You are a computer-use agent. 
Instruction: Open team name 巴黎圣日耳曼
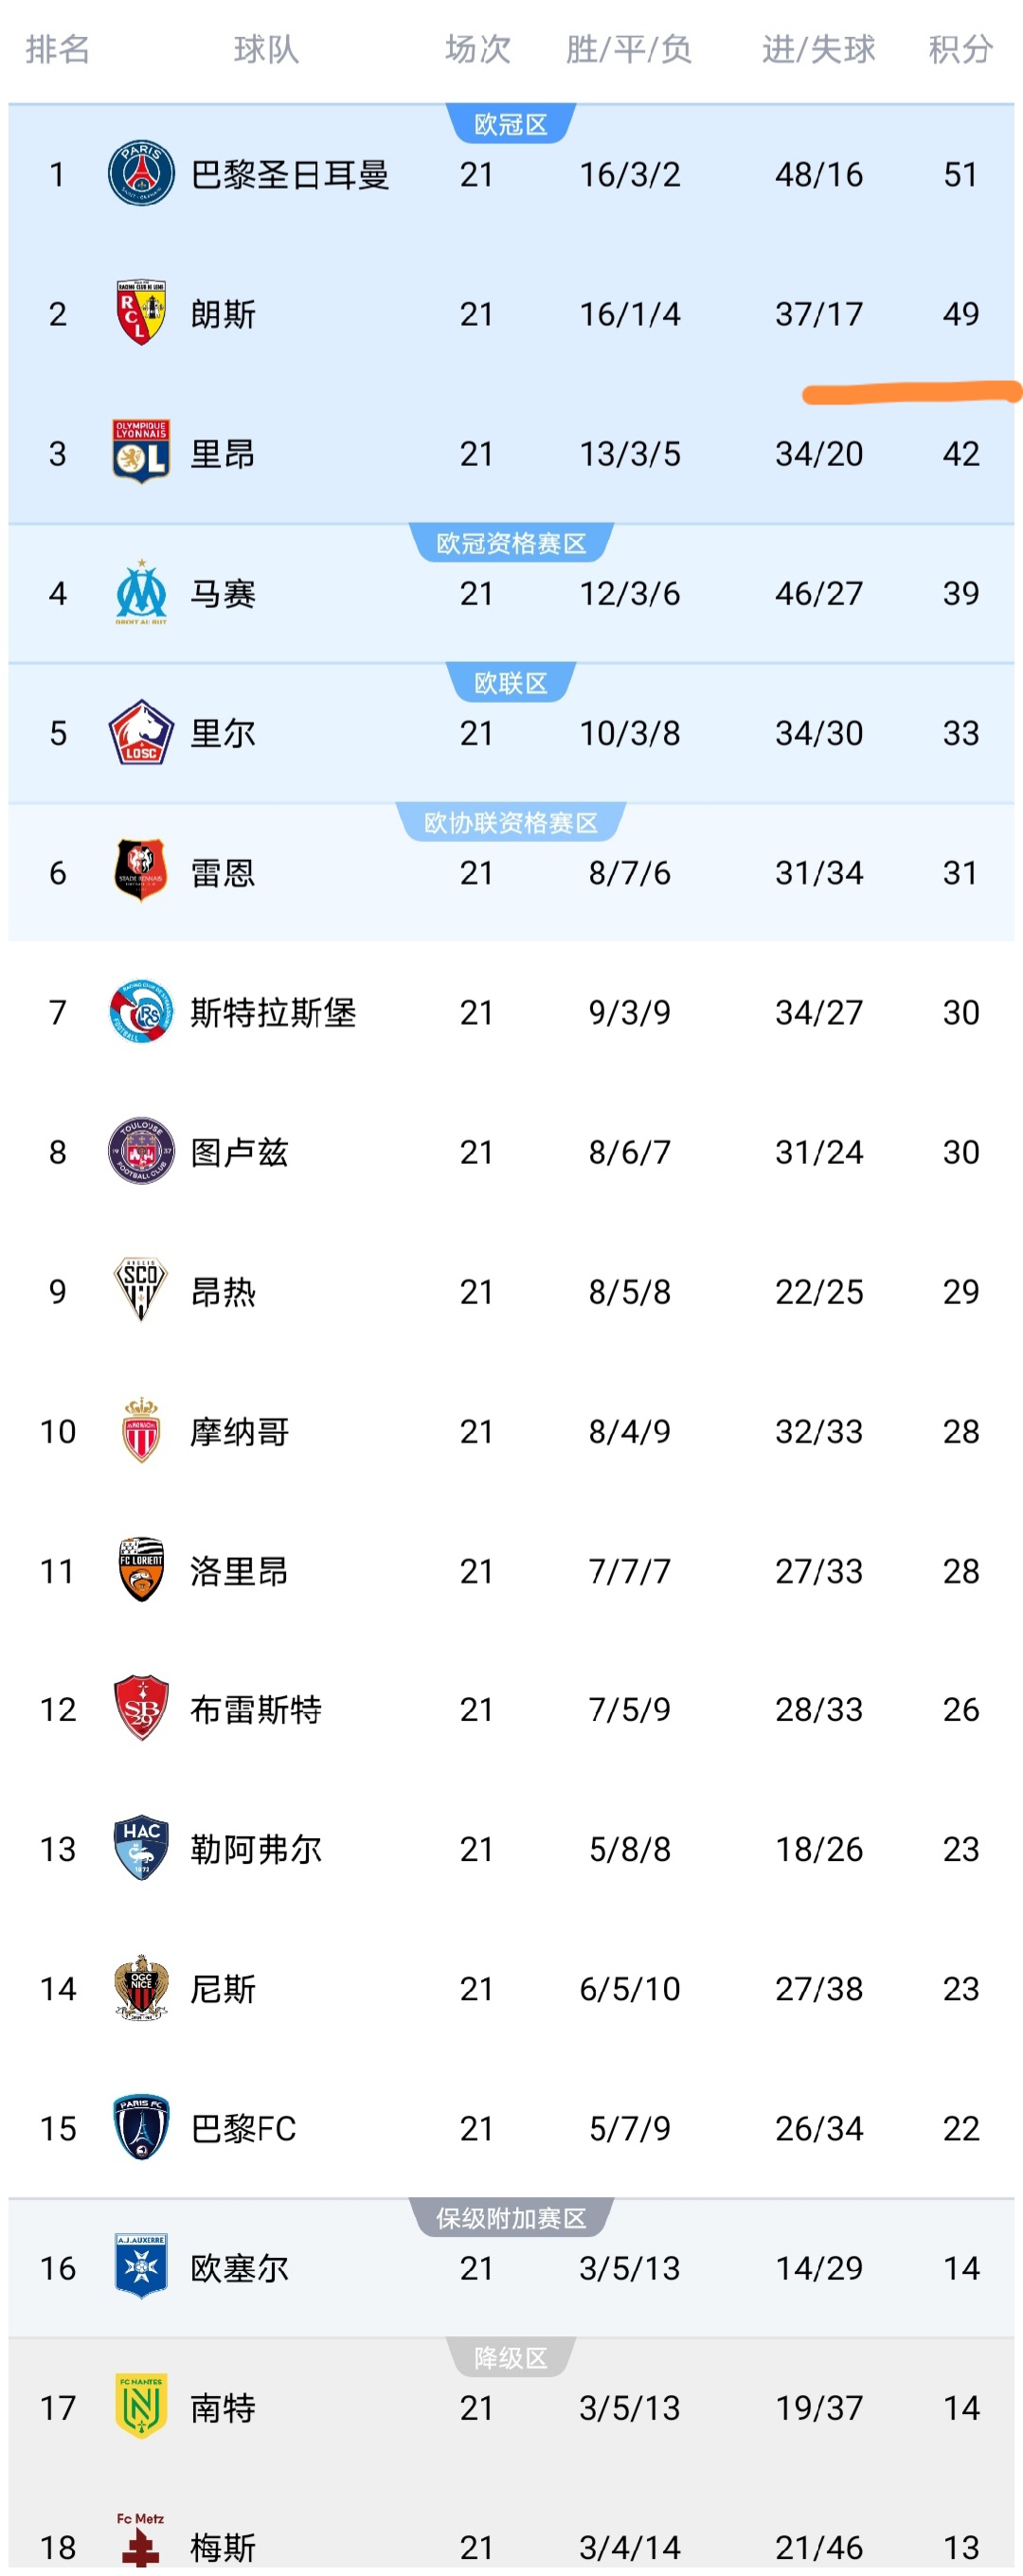290,175
